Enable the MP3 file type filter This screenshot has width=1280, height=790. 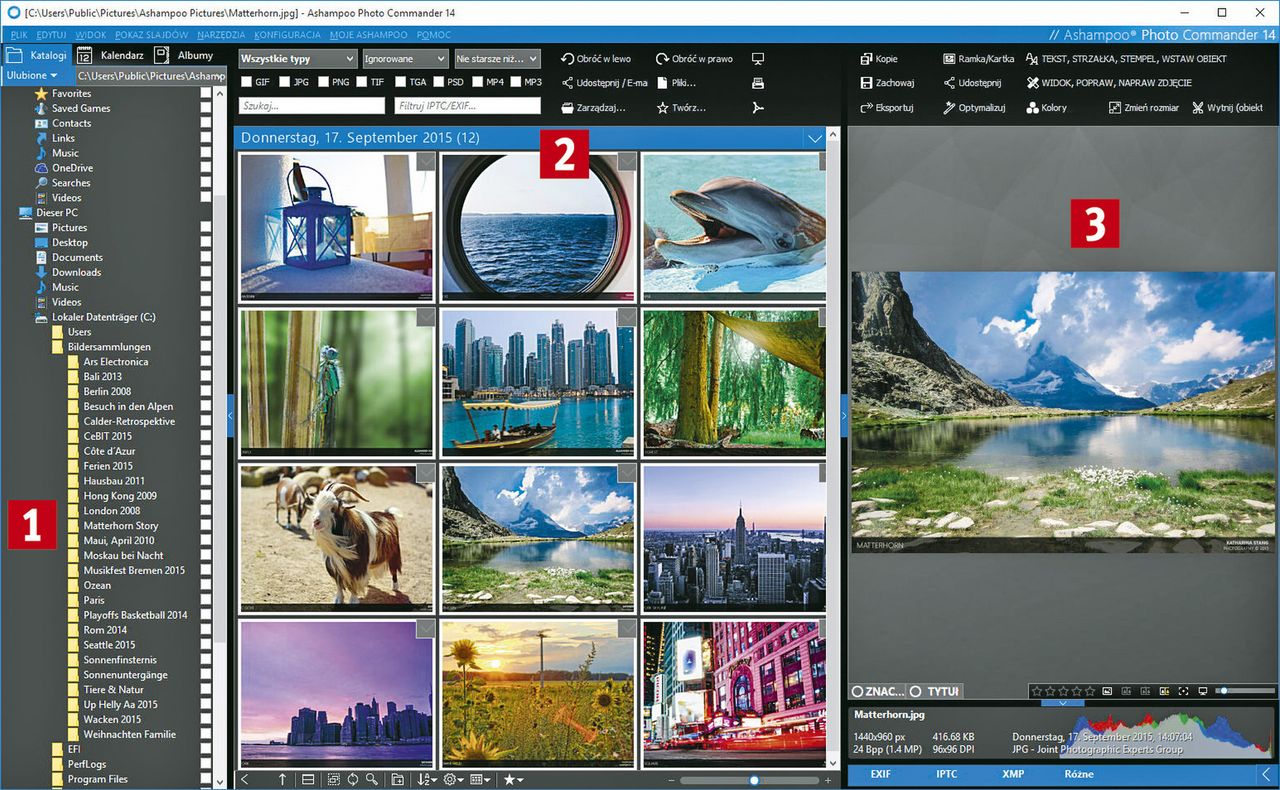click(x=516, y=82)
